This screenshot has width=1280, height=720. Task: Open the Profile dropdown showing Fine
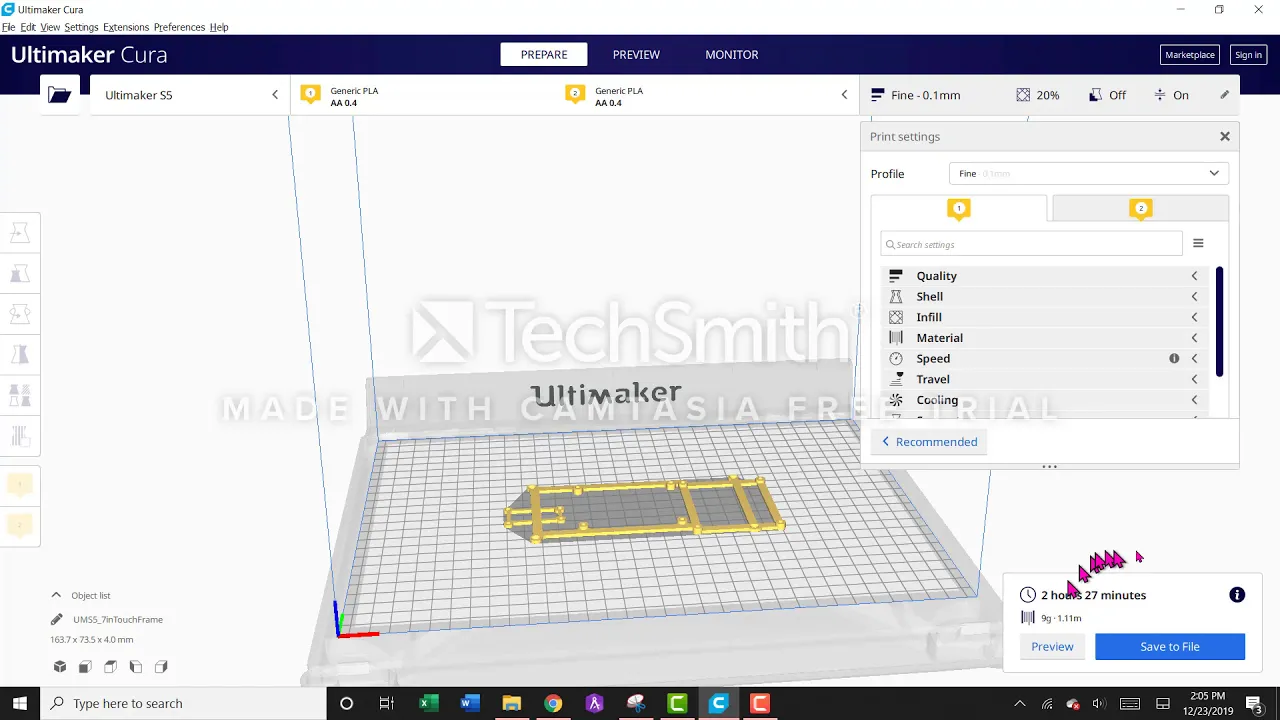coord(1089,173)
